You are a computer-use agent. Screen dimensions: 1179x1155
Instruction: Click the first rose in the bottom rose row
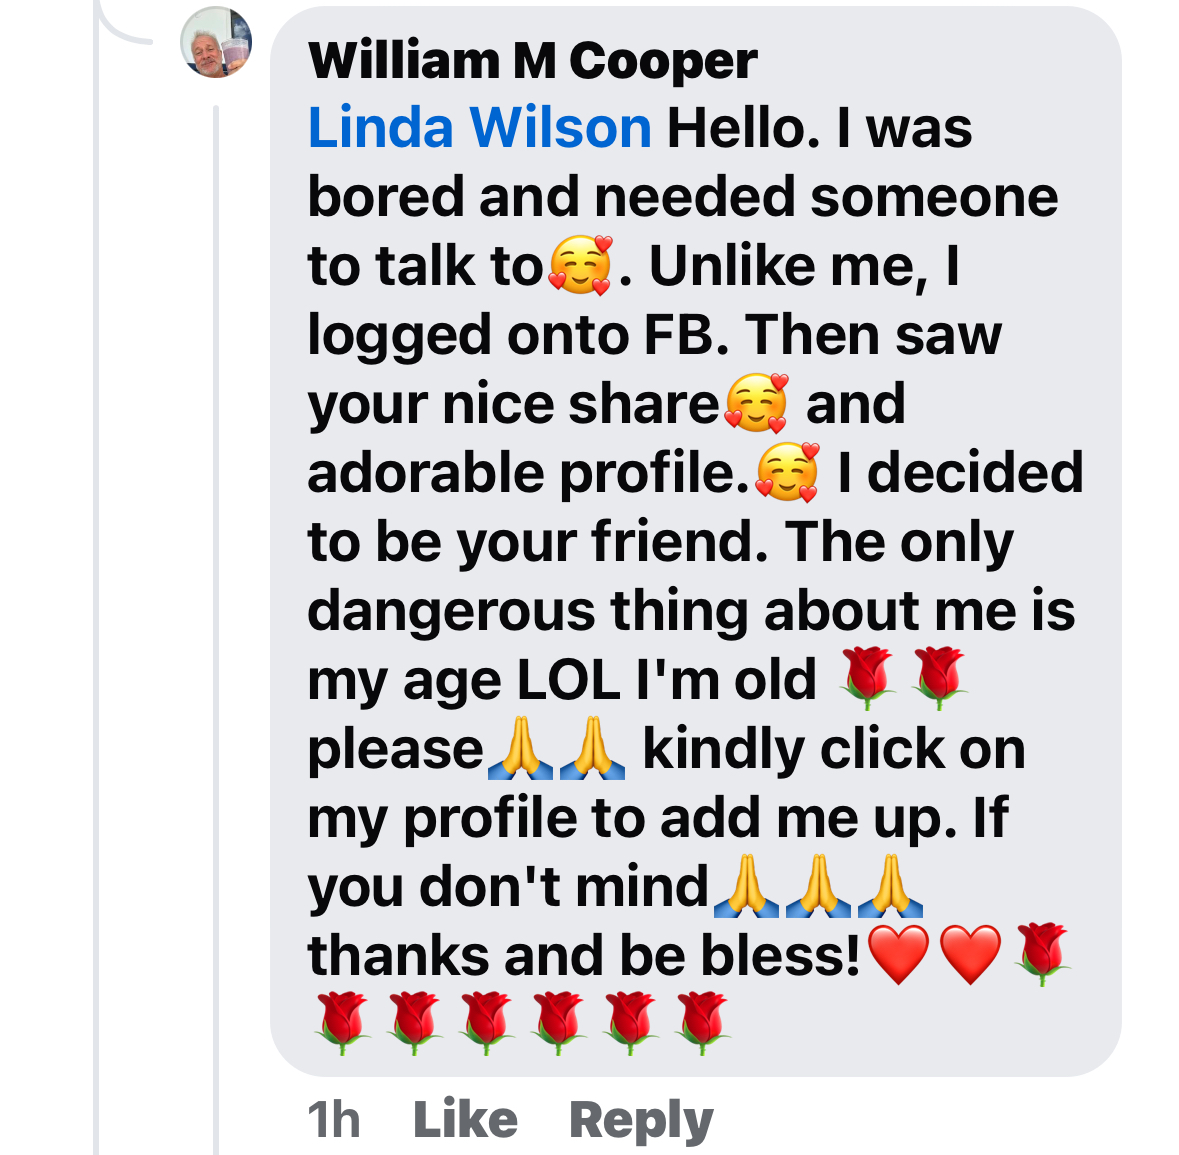343,1023
